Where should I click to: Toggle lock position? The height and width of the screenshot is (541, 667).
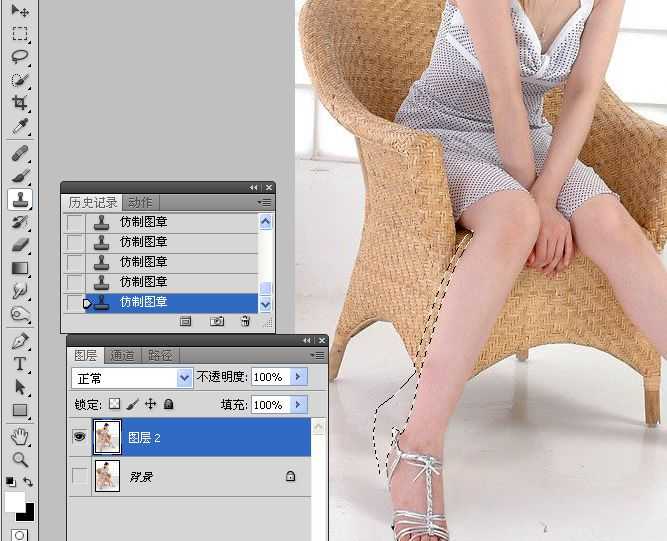pyautogui.click(x=151, y=404)
